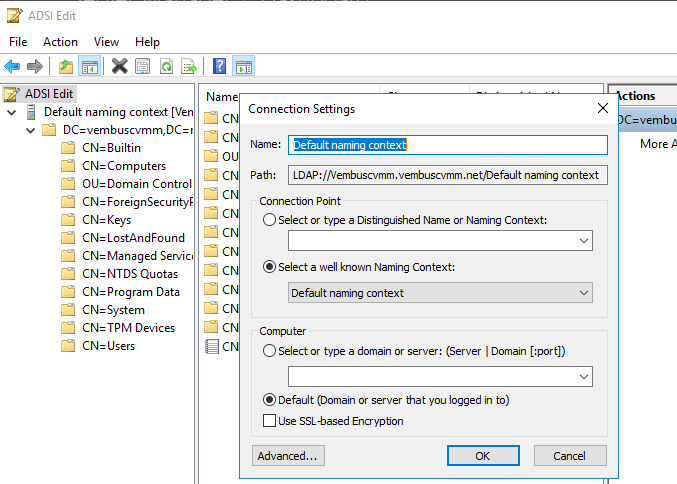Click the Up one level toolbar icon

pos(66,66)
